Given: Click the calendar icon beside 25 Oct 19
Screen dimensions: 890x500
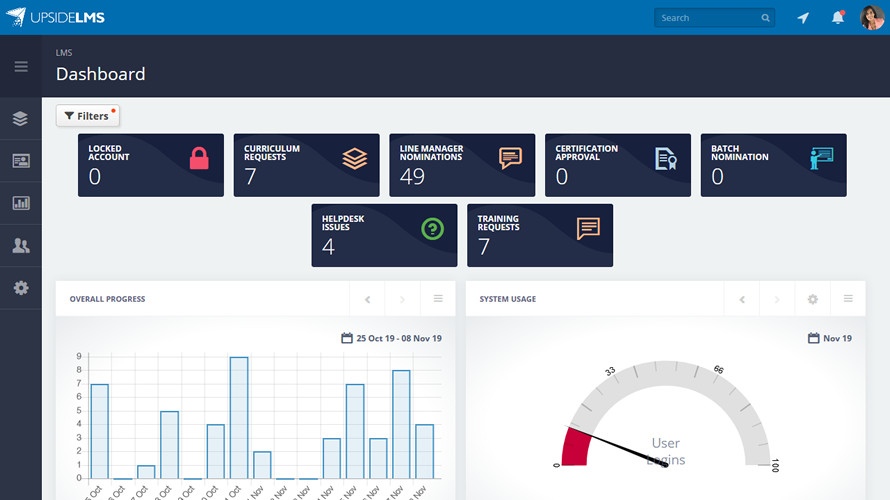Looking at the screenshot, I should (x=347, y=338).
